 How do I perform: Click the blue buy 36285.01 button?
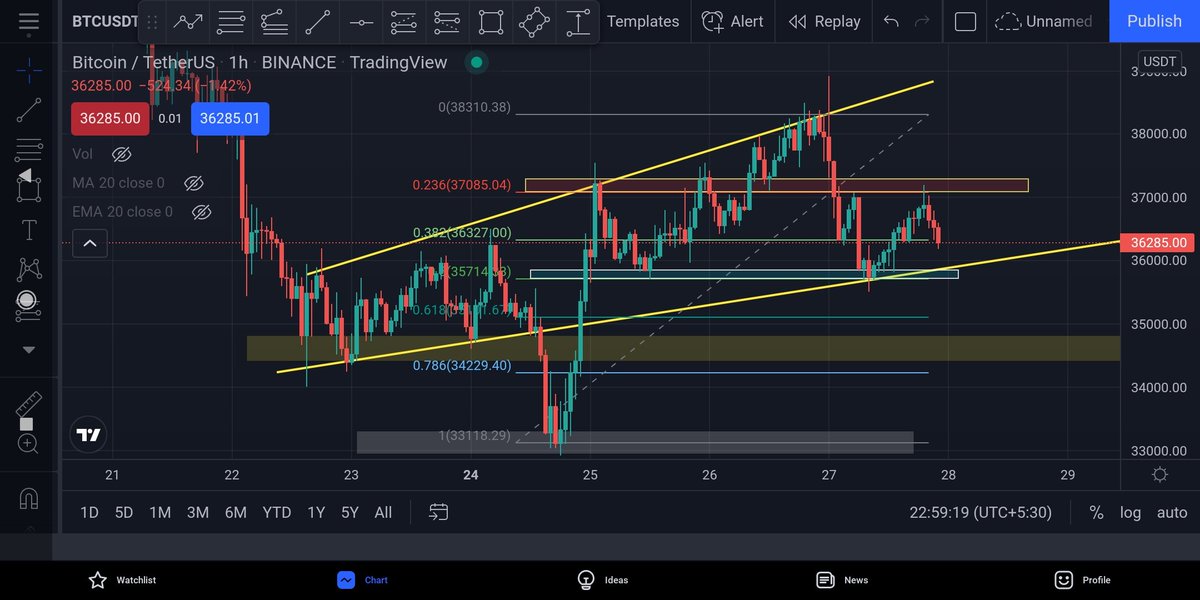230,118
